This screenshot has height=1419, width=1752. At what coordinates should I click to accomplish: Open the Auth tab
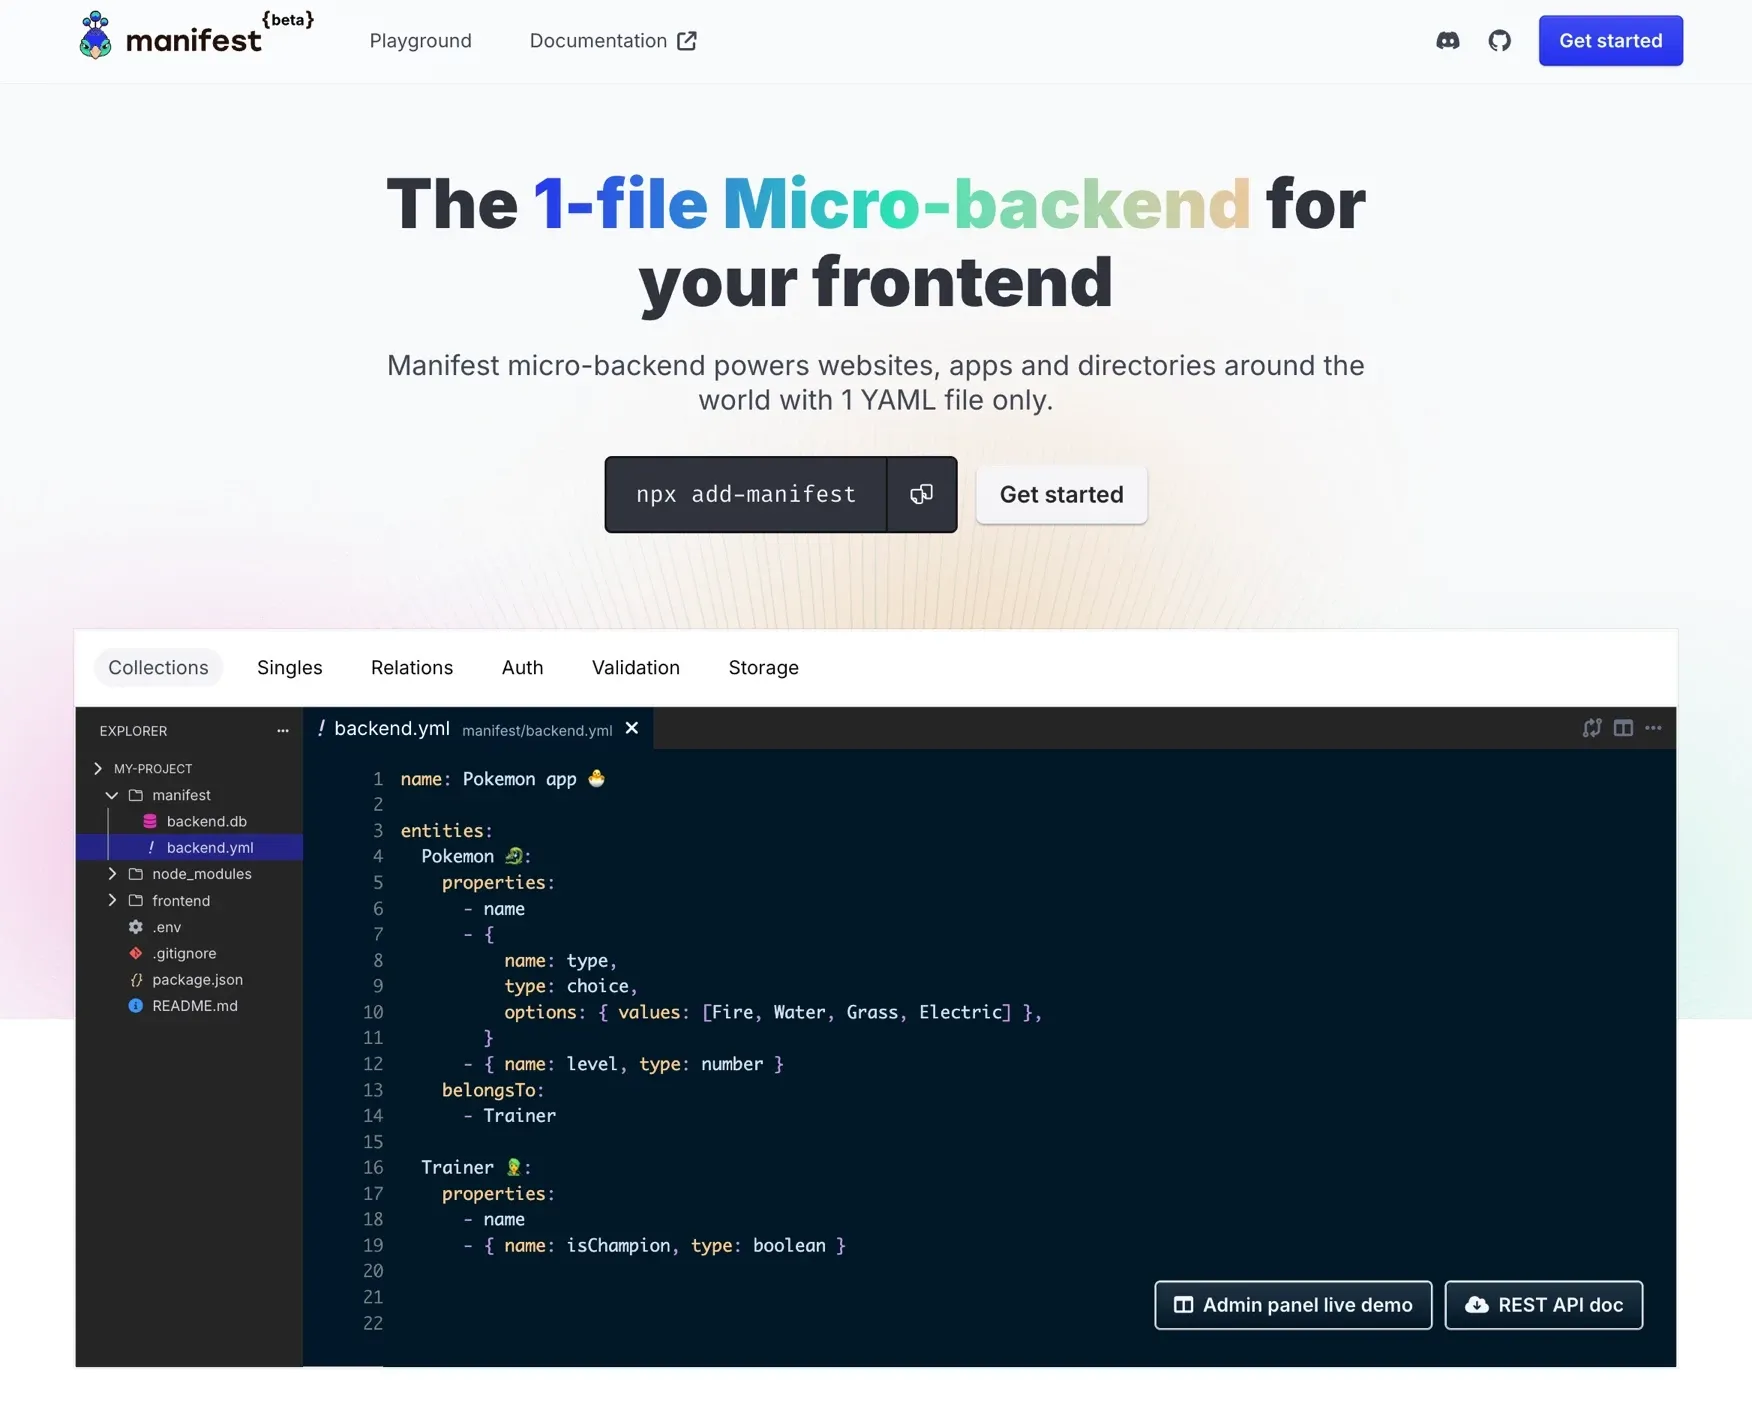tap(522, 667)
